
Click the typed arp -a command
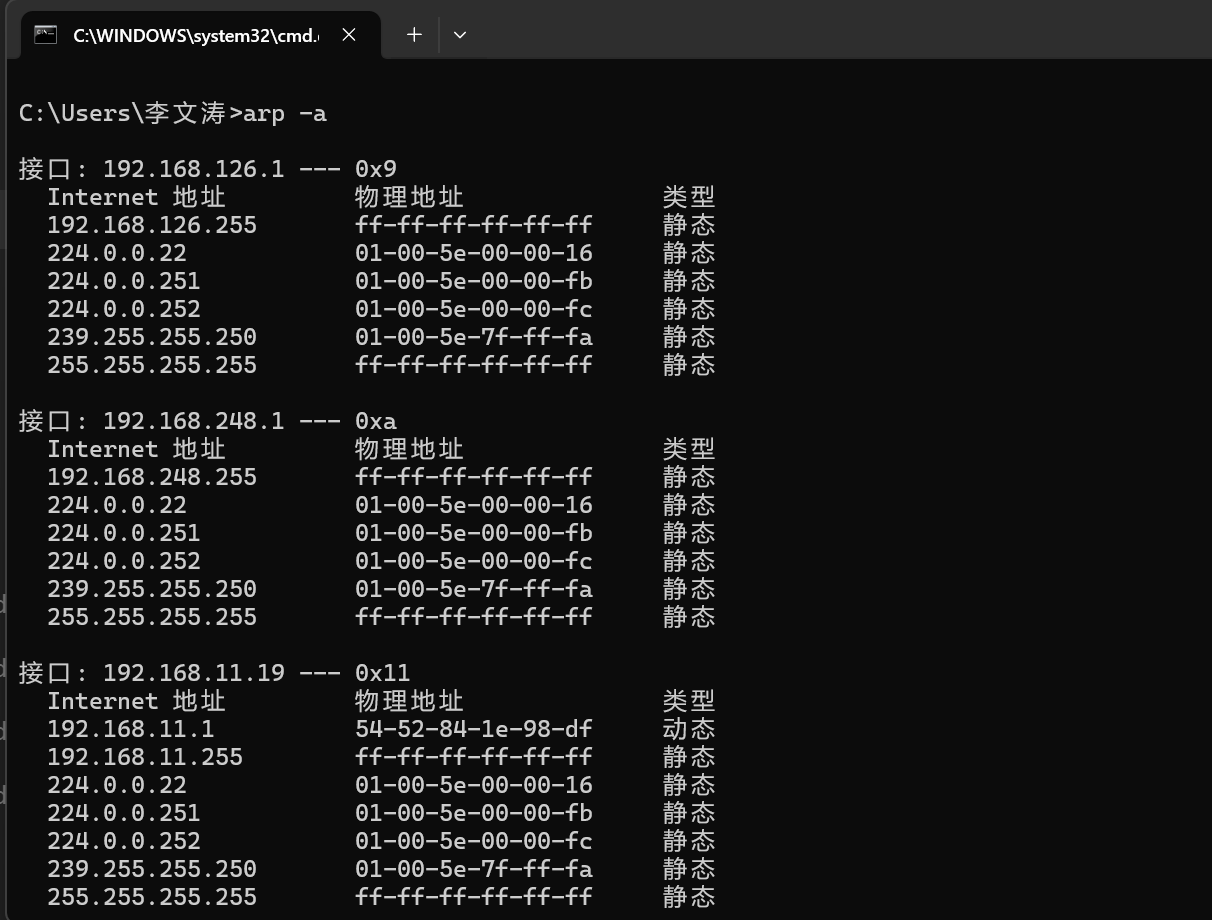pyautogui.click(x=285, y=113)
